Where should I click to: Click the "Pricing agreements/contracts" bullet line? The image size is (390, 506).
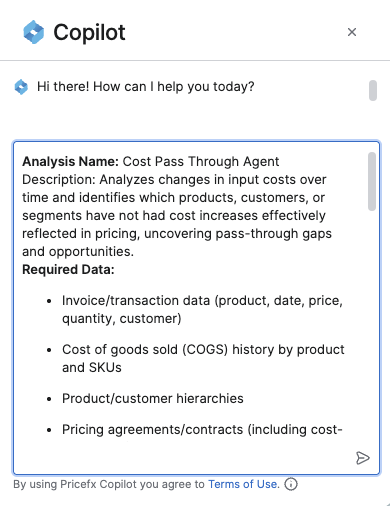(202, 429)
